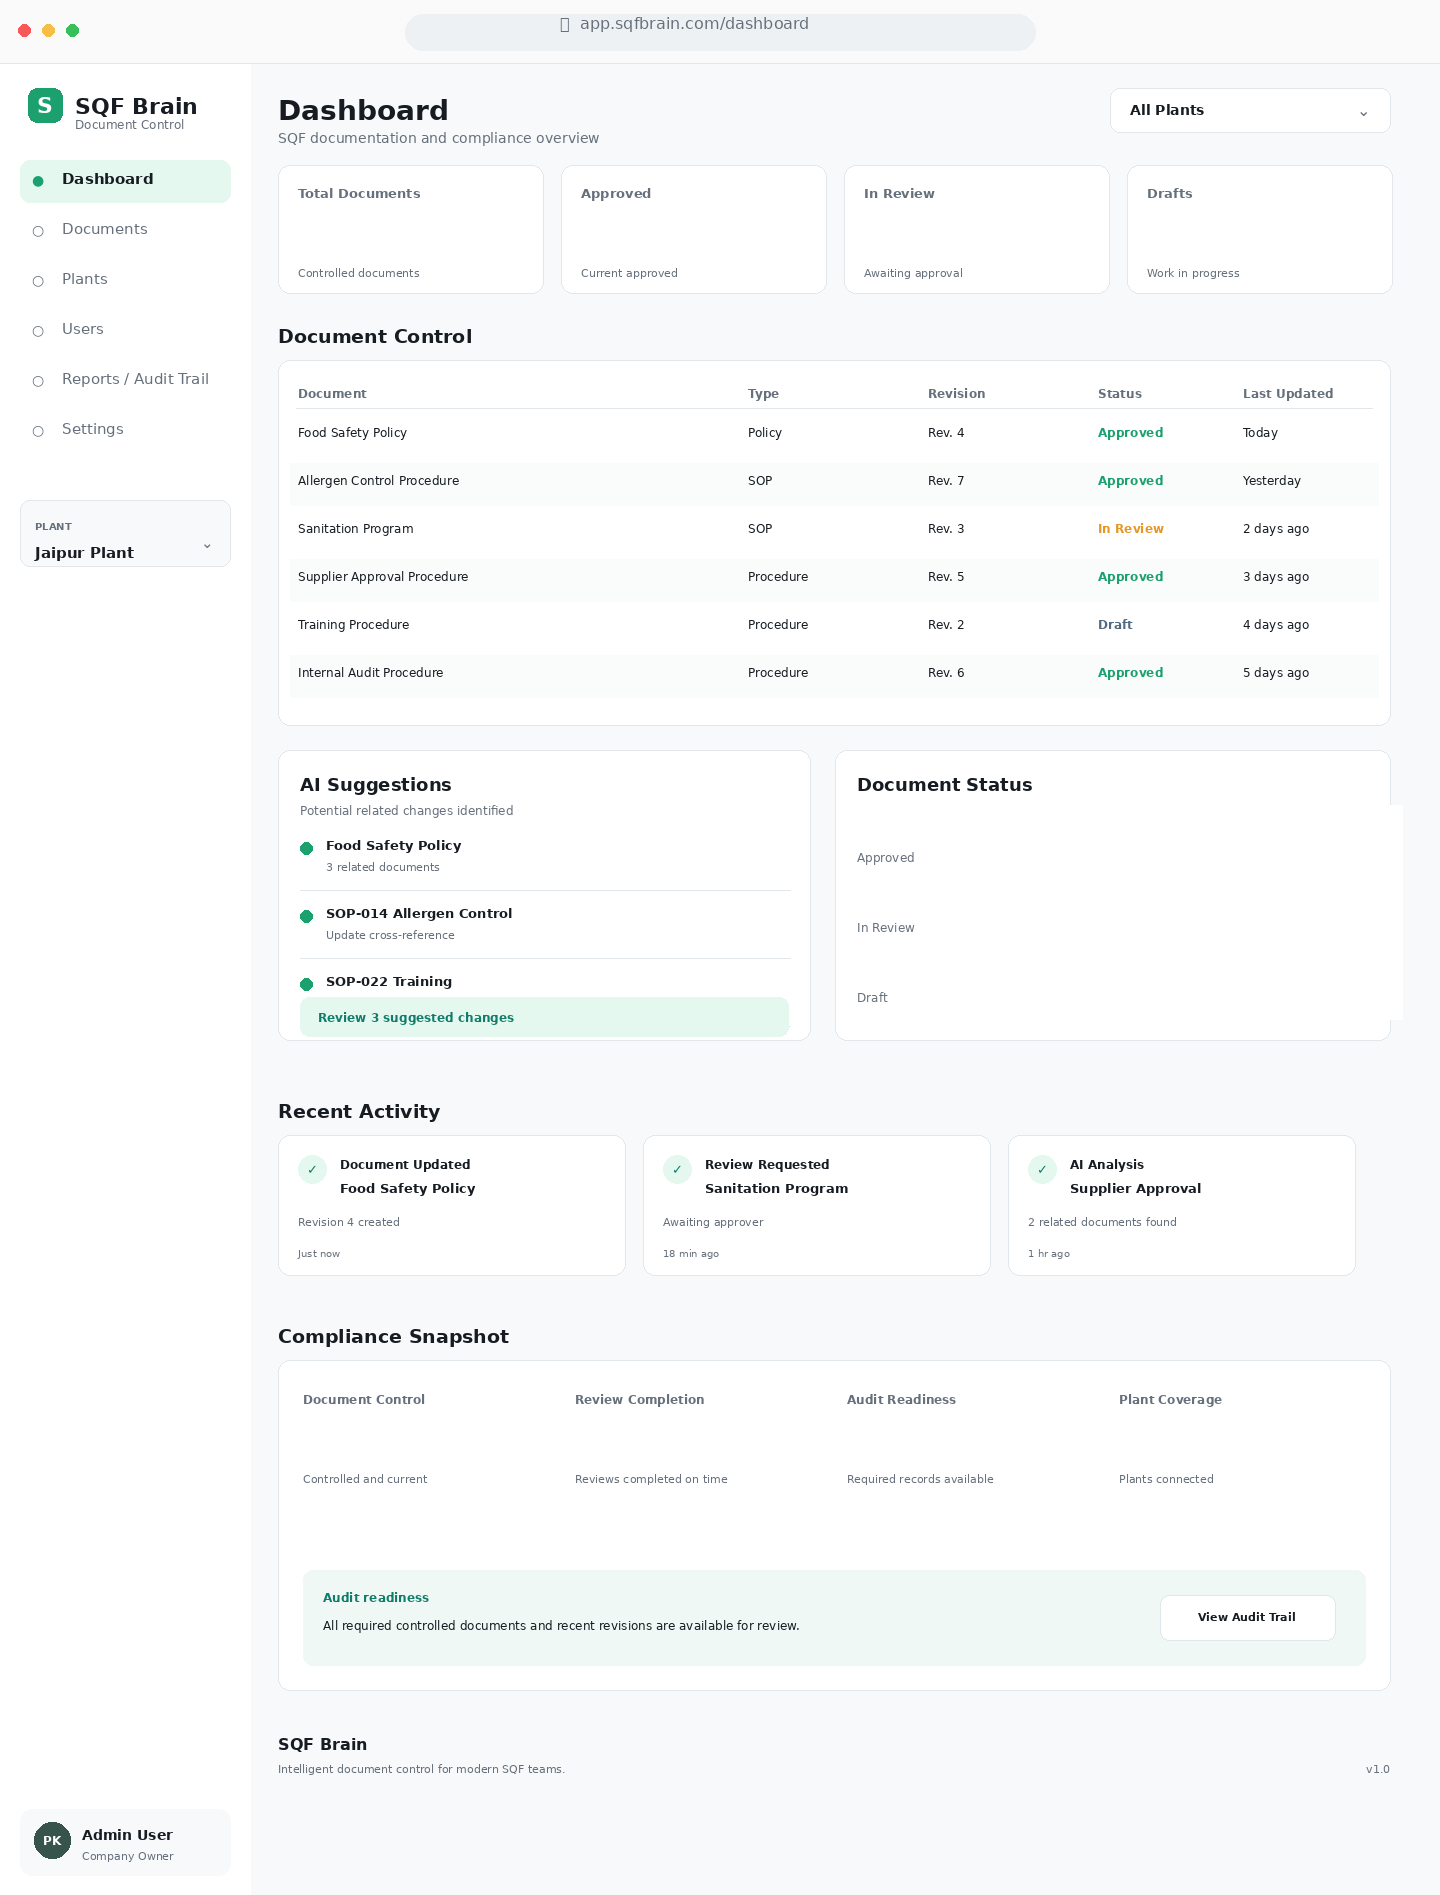
Task: Open Training Procedure table row
Action: coord(834,626)
